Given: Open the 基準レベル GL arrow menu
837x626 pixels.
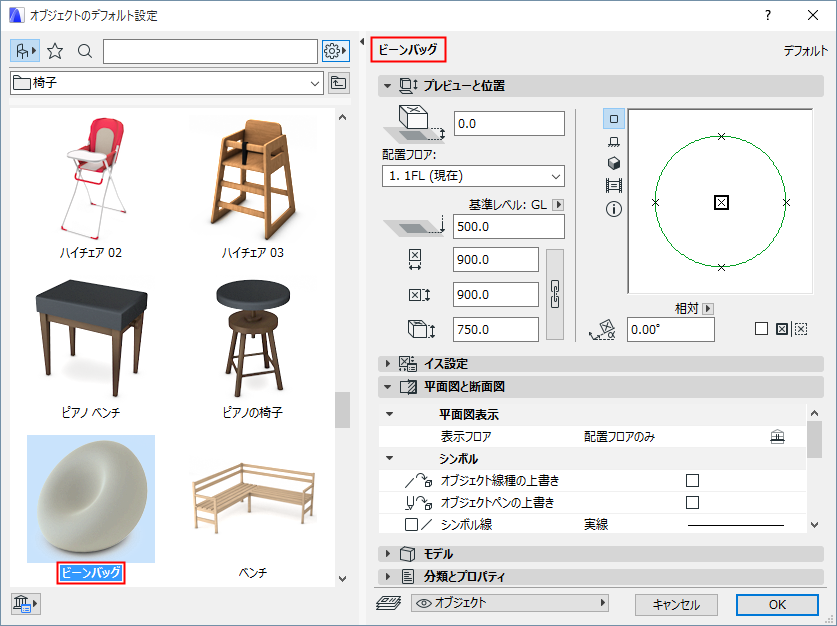Looking at the screenshot, I should coord(558,204).
